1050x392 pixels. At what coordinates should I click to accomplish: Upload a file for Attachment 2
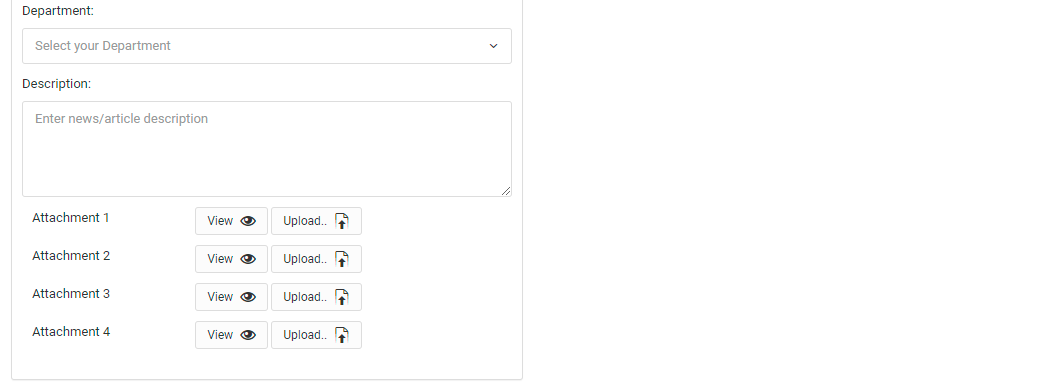pos(316,259)
